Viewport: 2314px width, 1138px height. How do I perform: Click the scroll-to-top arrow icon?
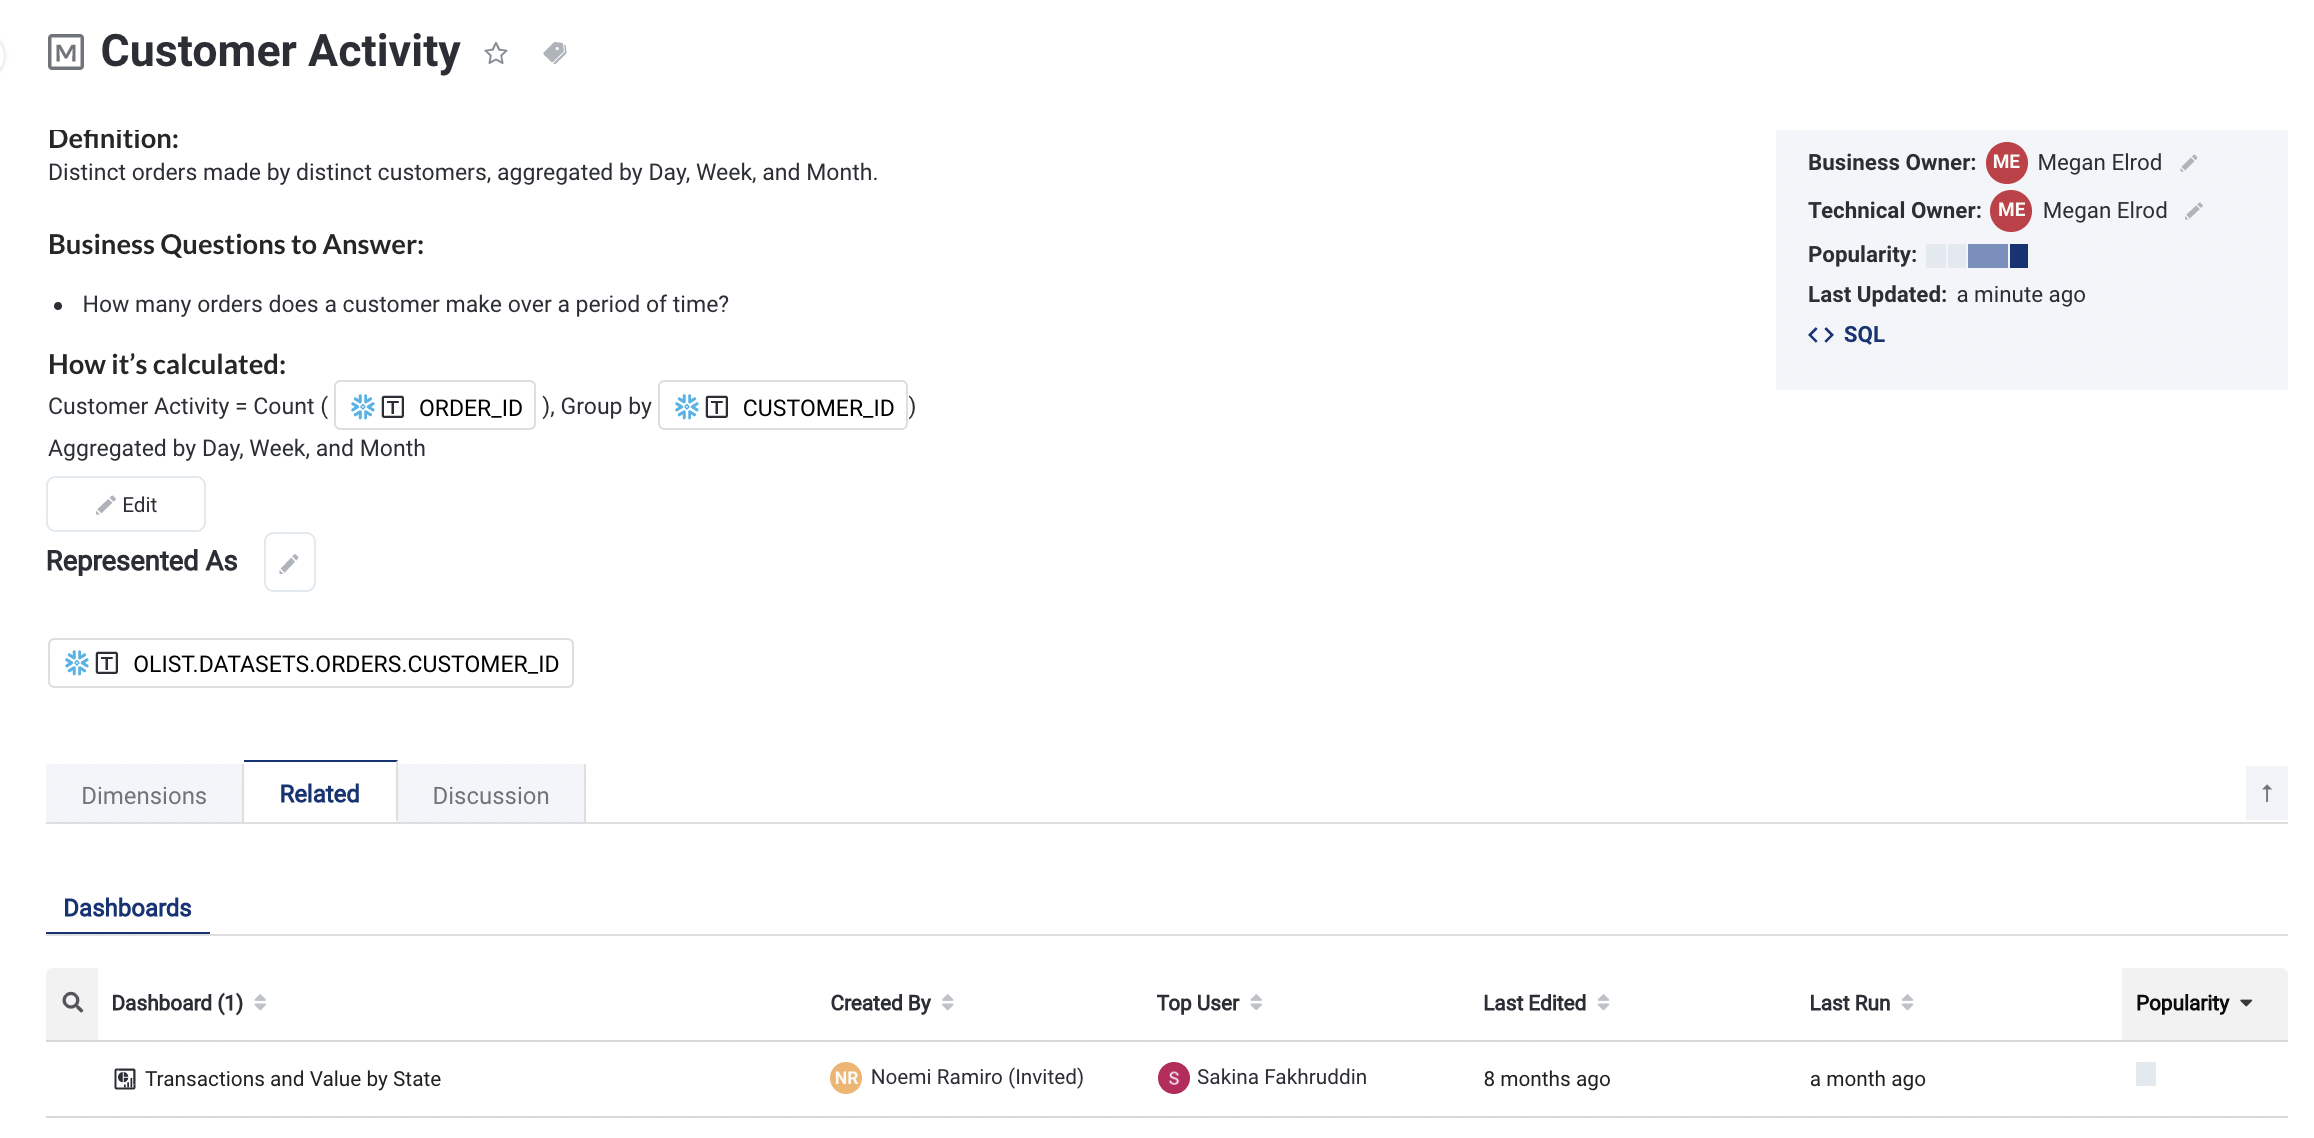click(x=2266, y=794)
